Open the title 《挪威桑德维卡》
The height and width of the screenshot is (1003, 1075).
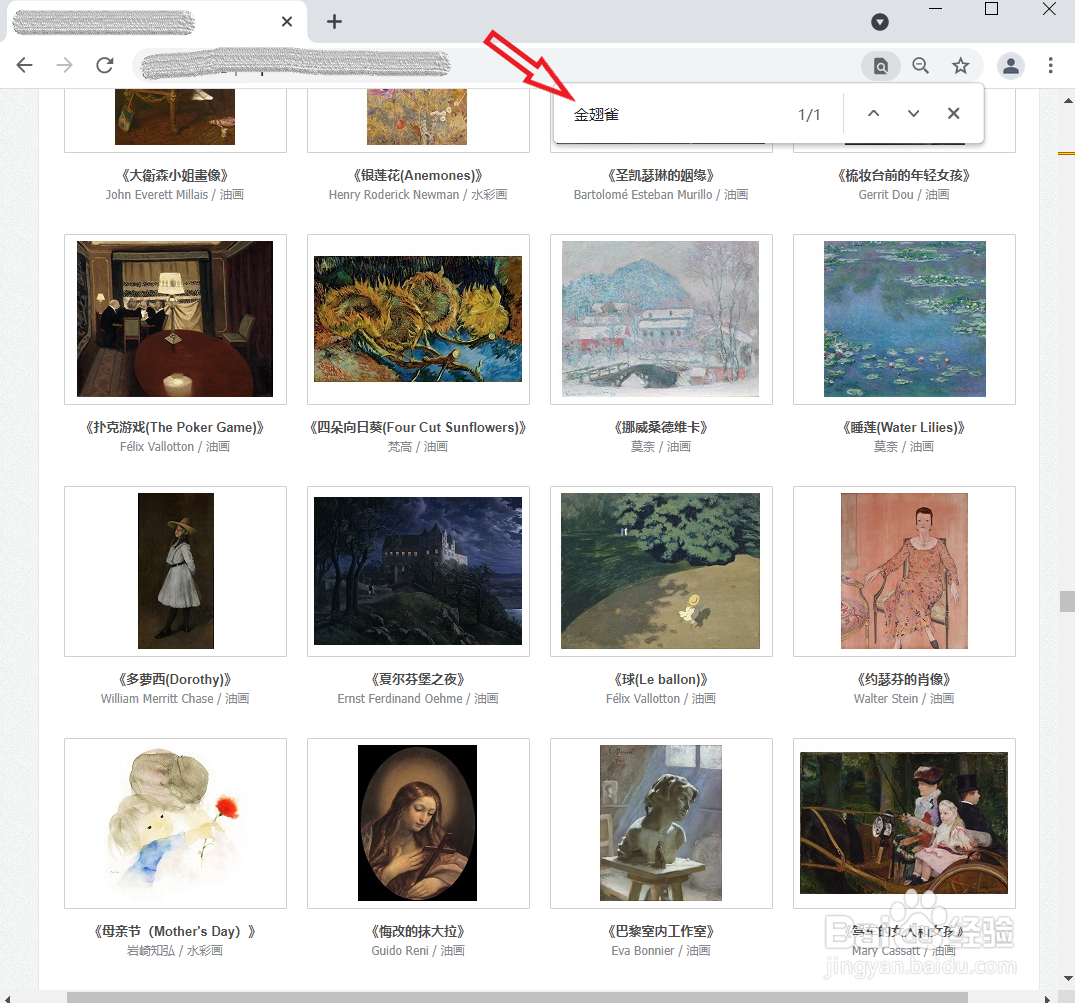pyautogui.click(x=660, y=427)
